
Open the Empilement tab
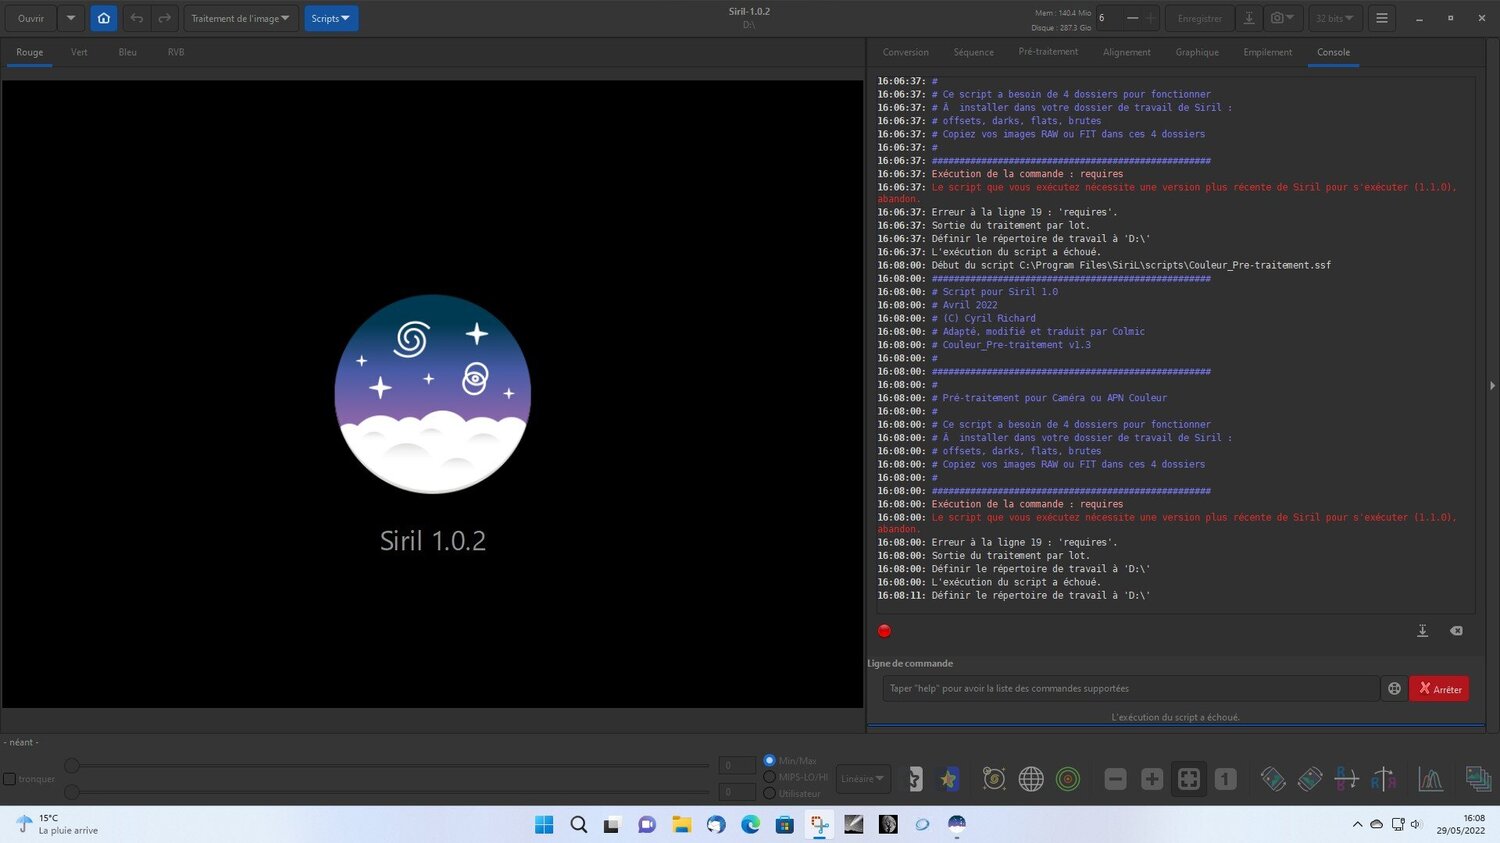pyautogui.click(x=1268, y=52)
